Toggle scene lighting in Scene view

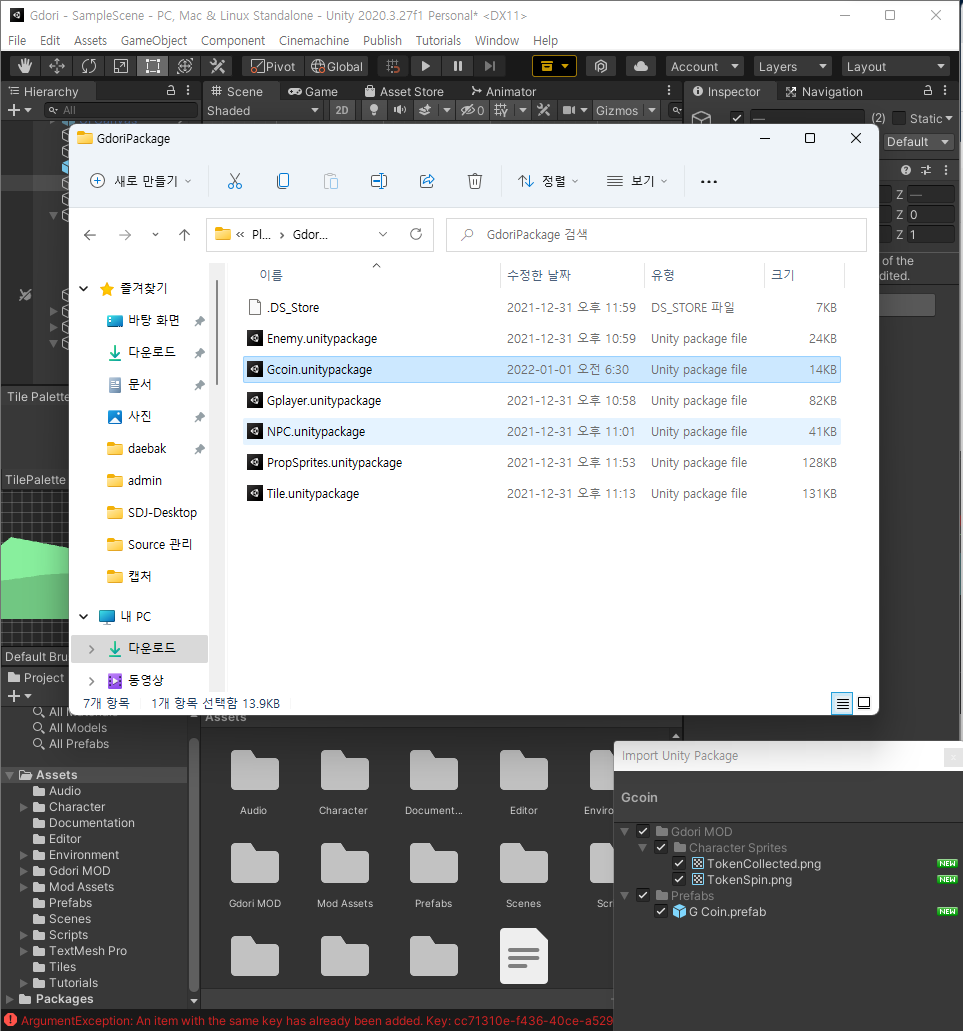coord(374,110)
